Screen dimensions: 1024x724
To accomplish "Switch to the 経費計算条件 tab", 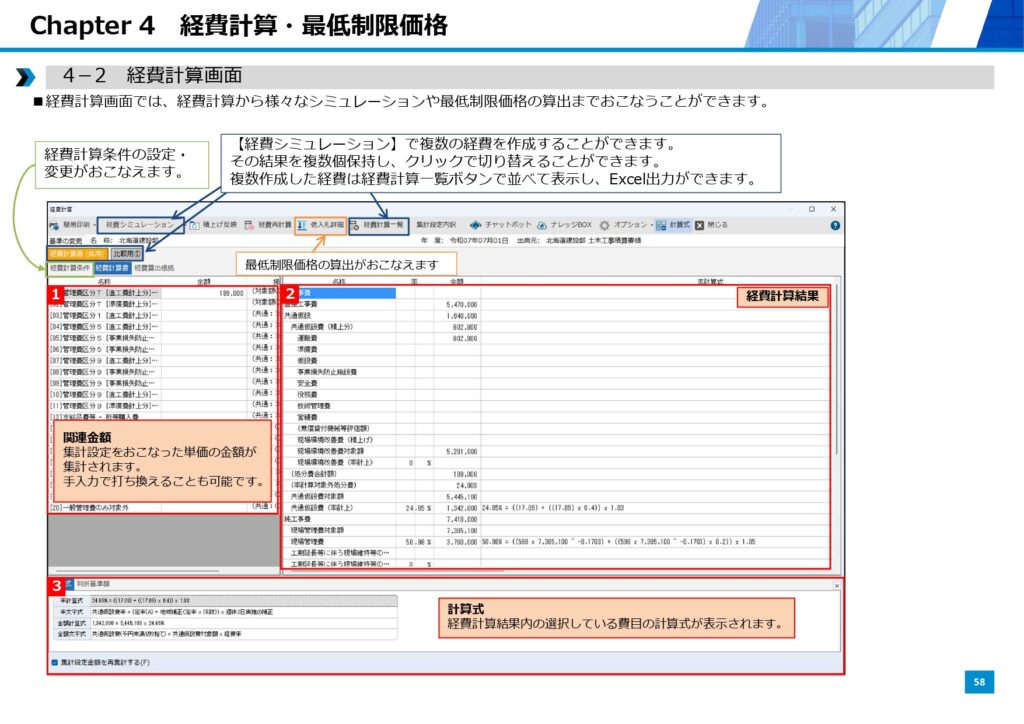I will tap(69, 268).
